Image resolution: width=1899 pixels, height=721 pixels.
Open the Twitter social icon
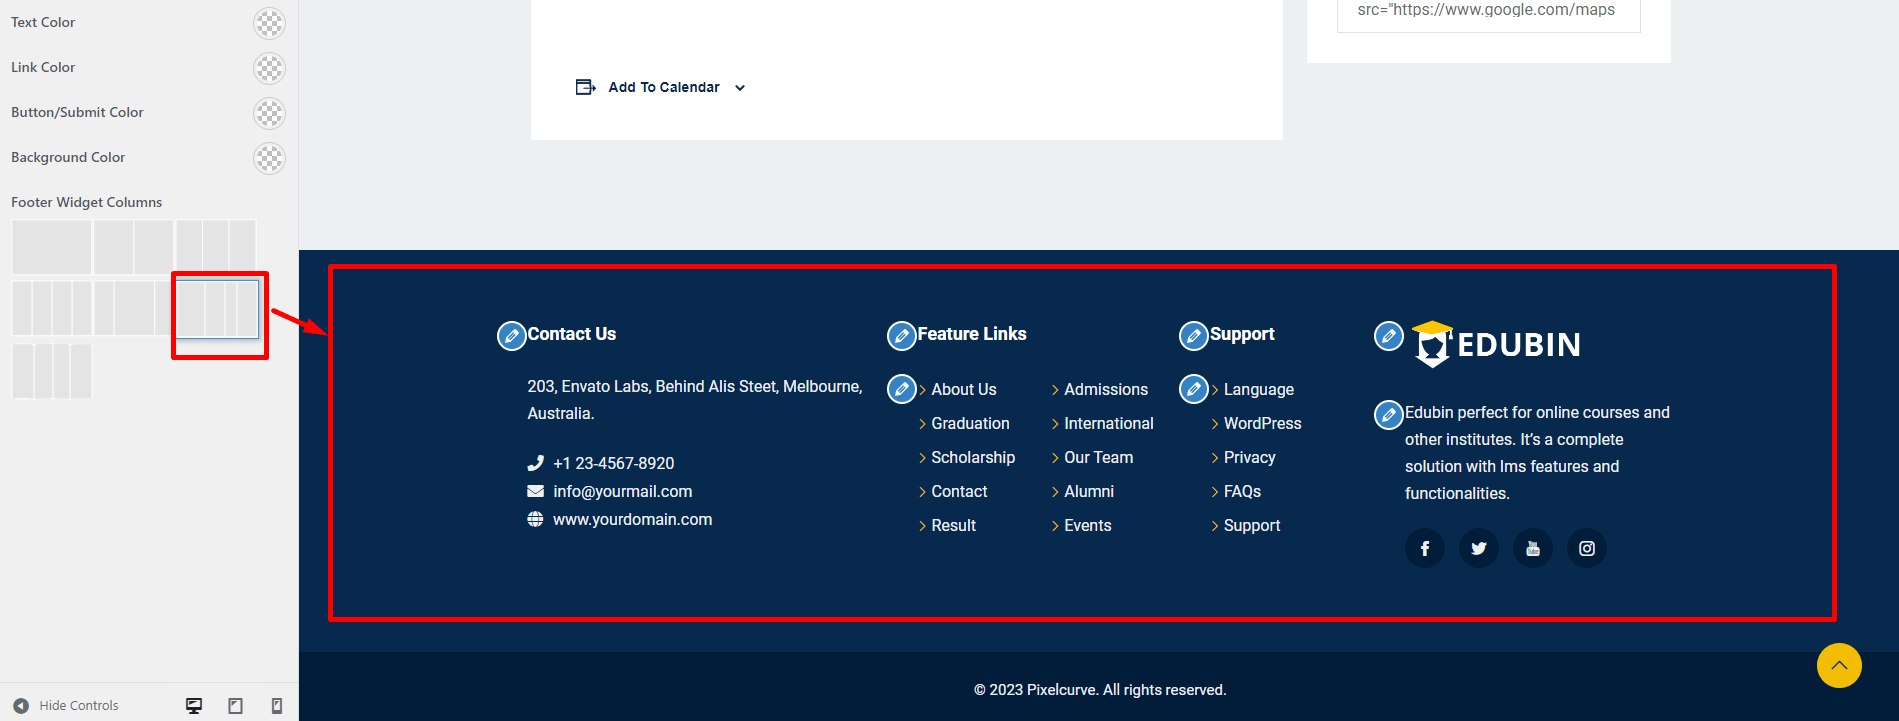tap(1479, 548)
